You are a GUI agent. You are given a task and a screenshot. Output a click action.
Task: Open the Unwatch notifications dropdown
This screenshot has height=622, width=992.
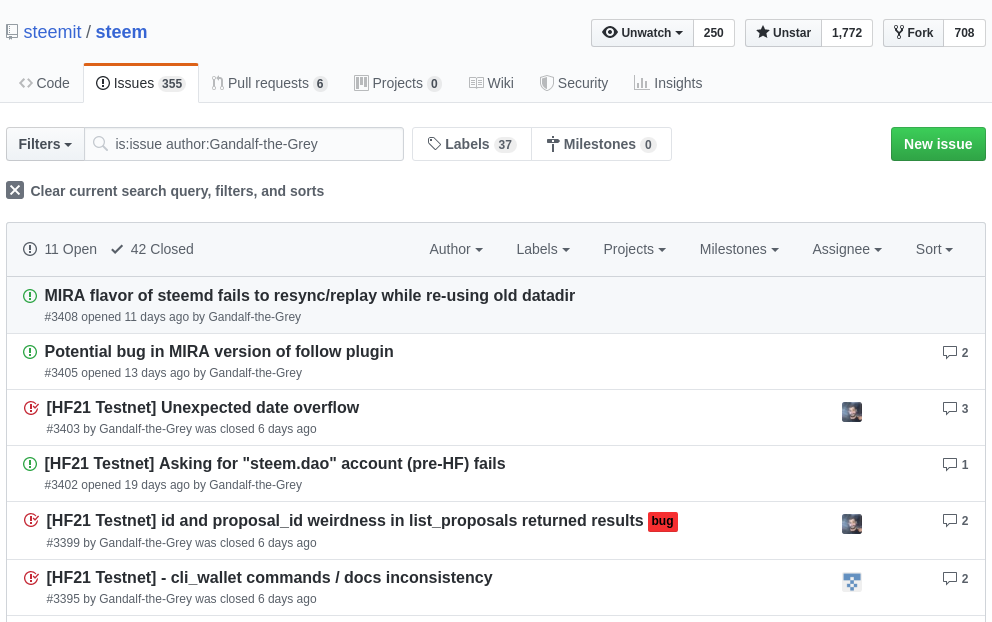click(x=642, y=33)
